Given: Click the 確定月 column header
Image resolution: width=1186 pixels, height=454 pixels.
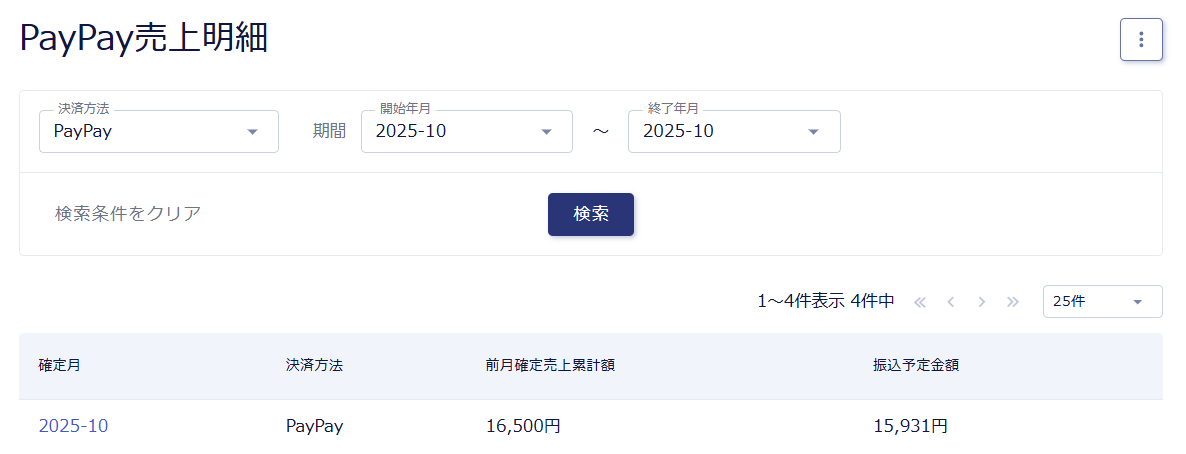Looking at the screenshot, I should pyautogui.click(x=60, y=366).
